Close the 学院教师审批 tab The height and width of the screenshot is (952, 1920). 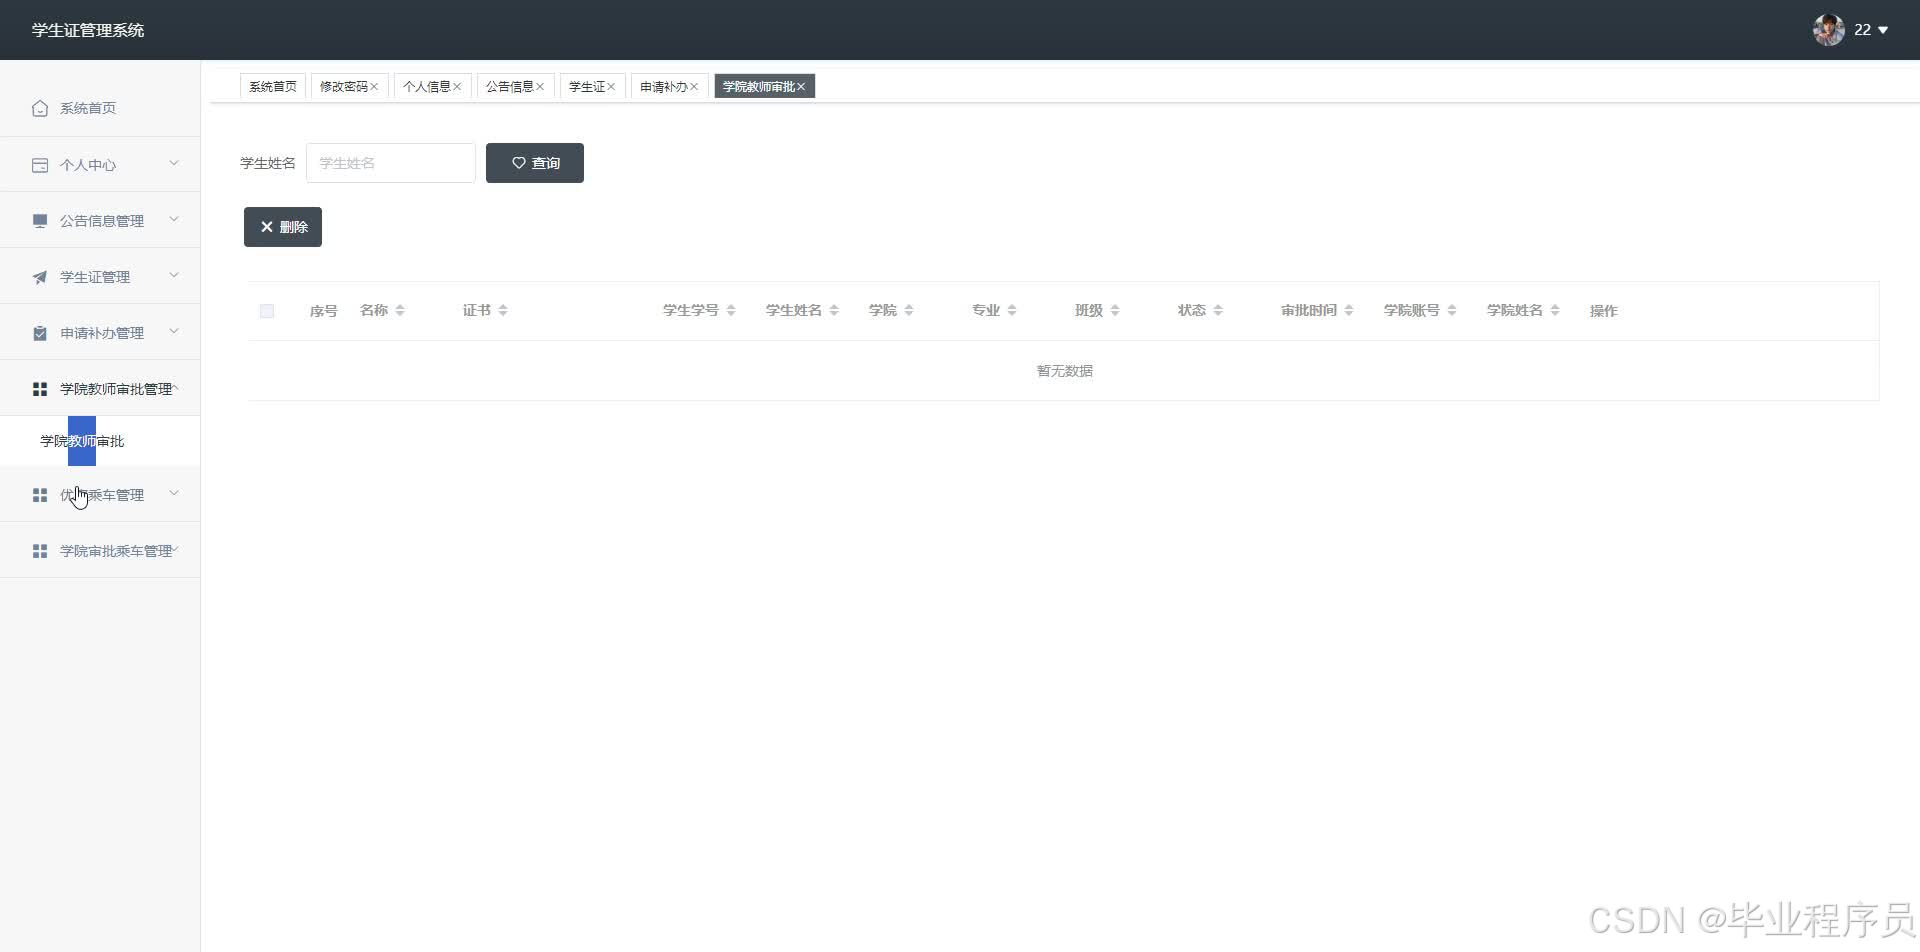(801, 87)
